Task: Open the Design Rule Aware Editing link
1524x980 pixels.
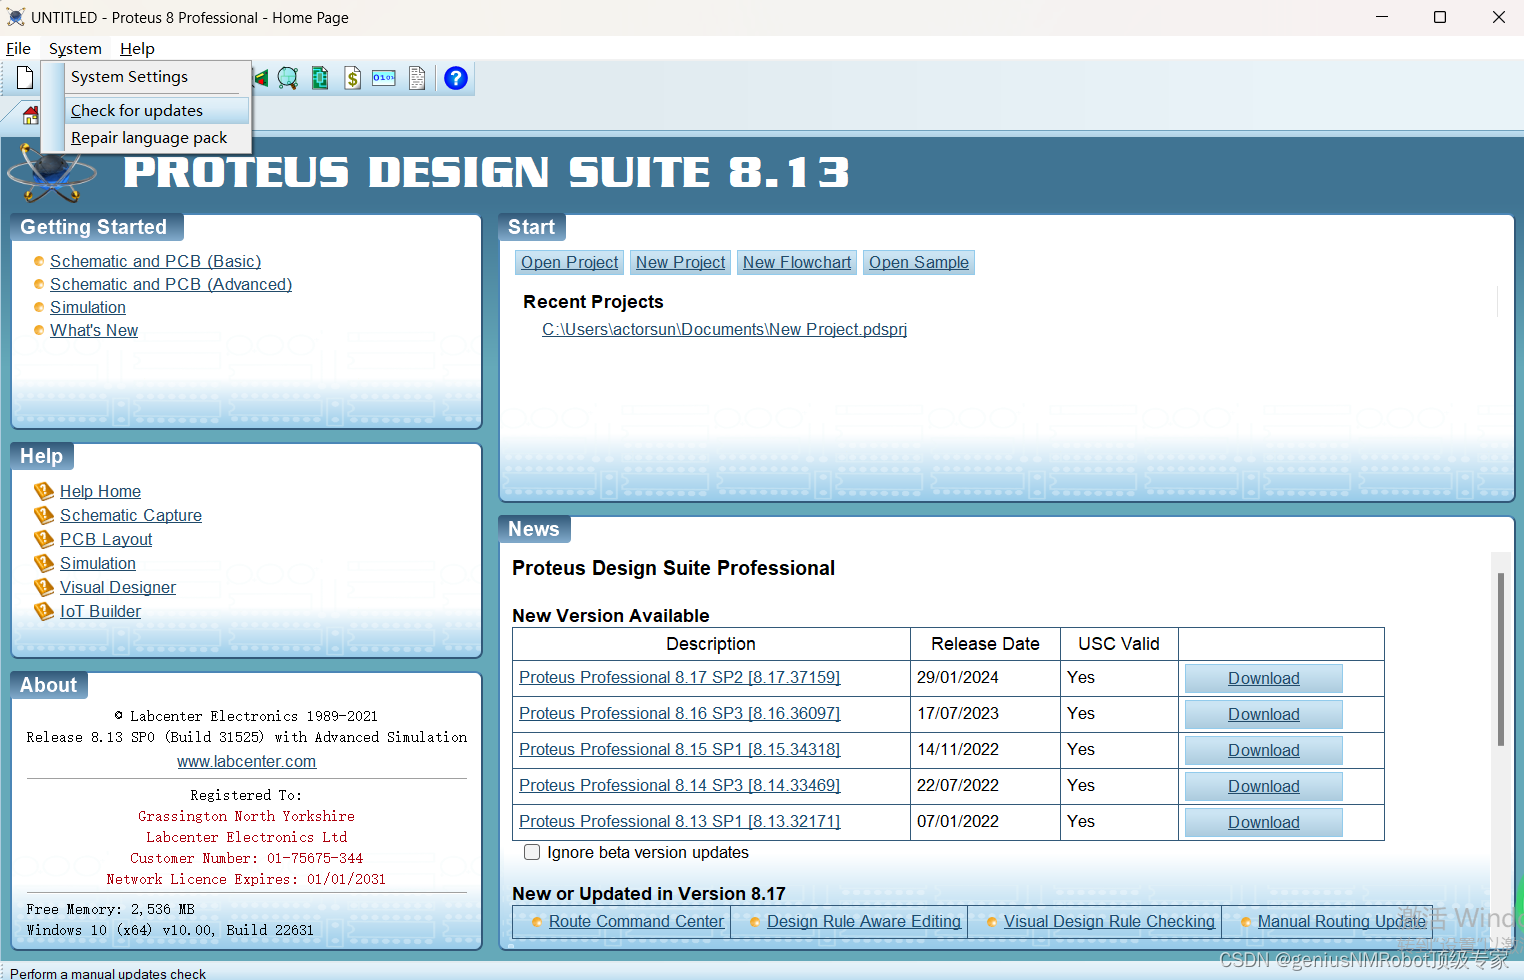Action: coord(864,921)
